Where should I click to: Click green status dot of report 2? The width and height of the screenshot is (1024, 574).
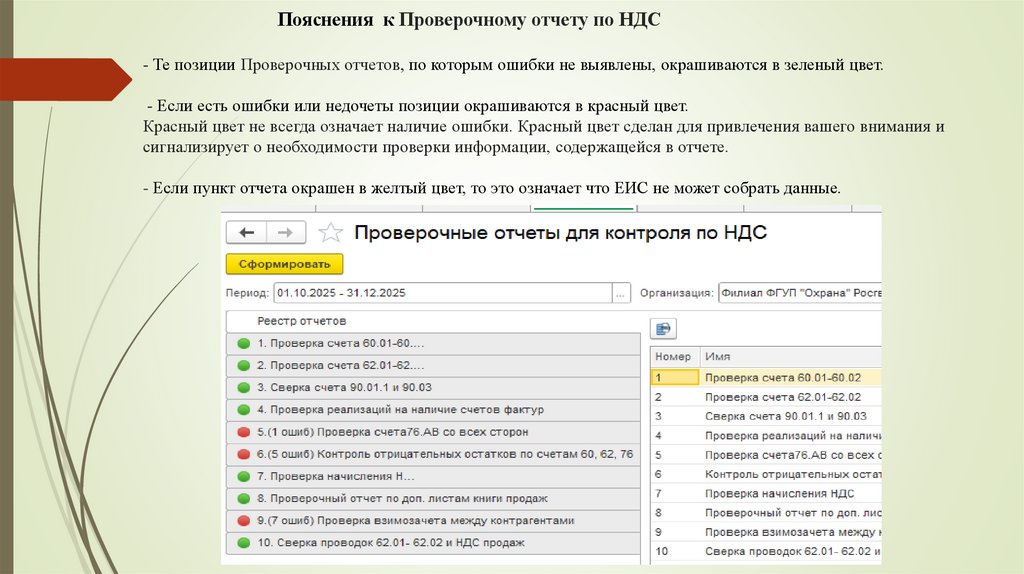(x=244, y=366)
